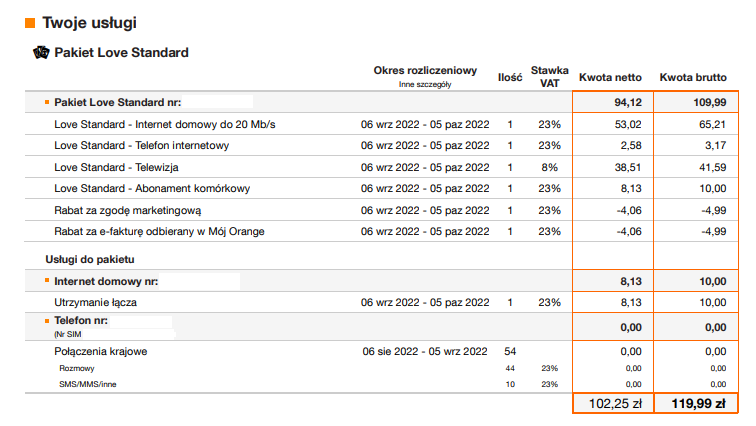Click the orange bullet before Internet domowy nr
Image resolution: width=756 pixels, height=426 pixels.
46,281
